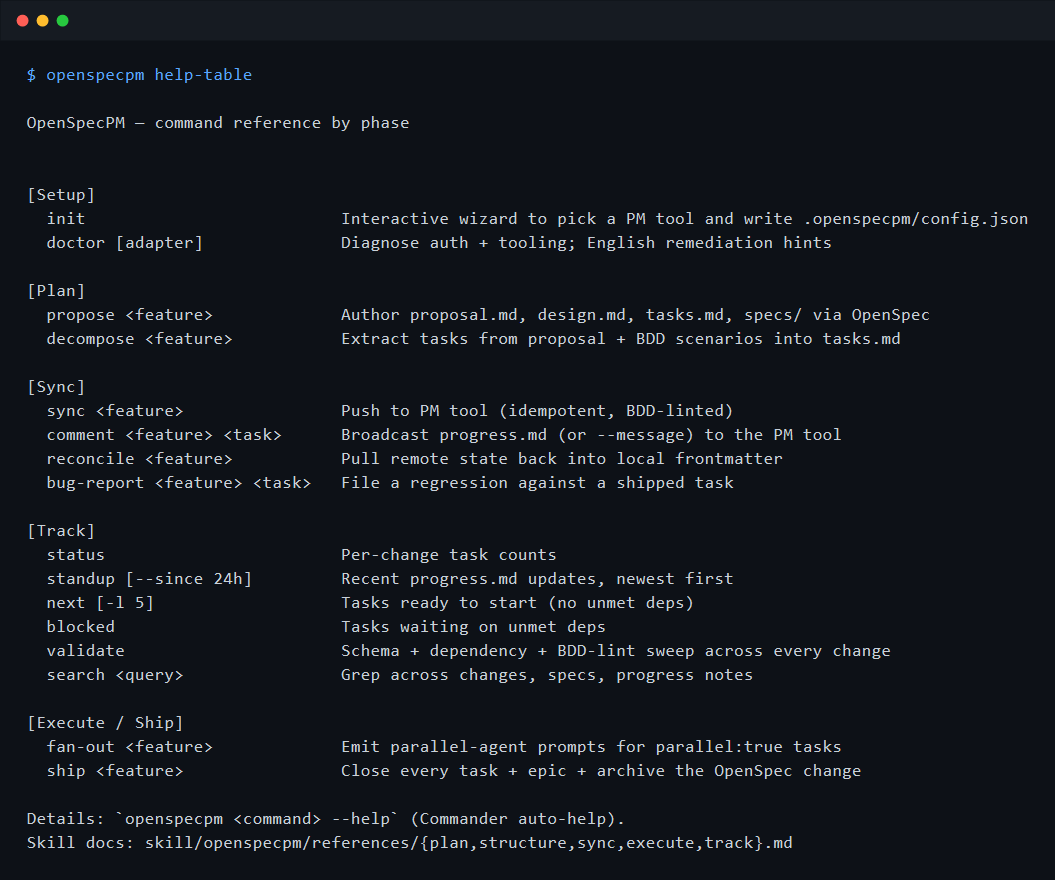Click the 'Close every task + epic' description
This screenshot has width=1055, height=880.
tap(601, 771)
